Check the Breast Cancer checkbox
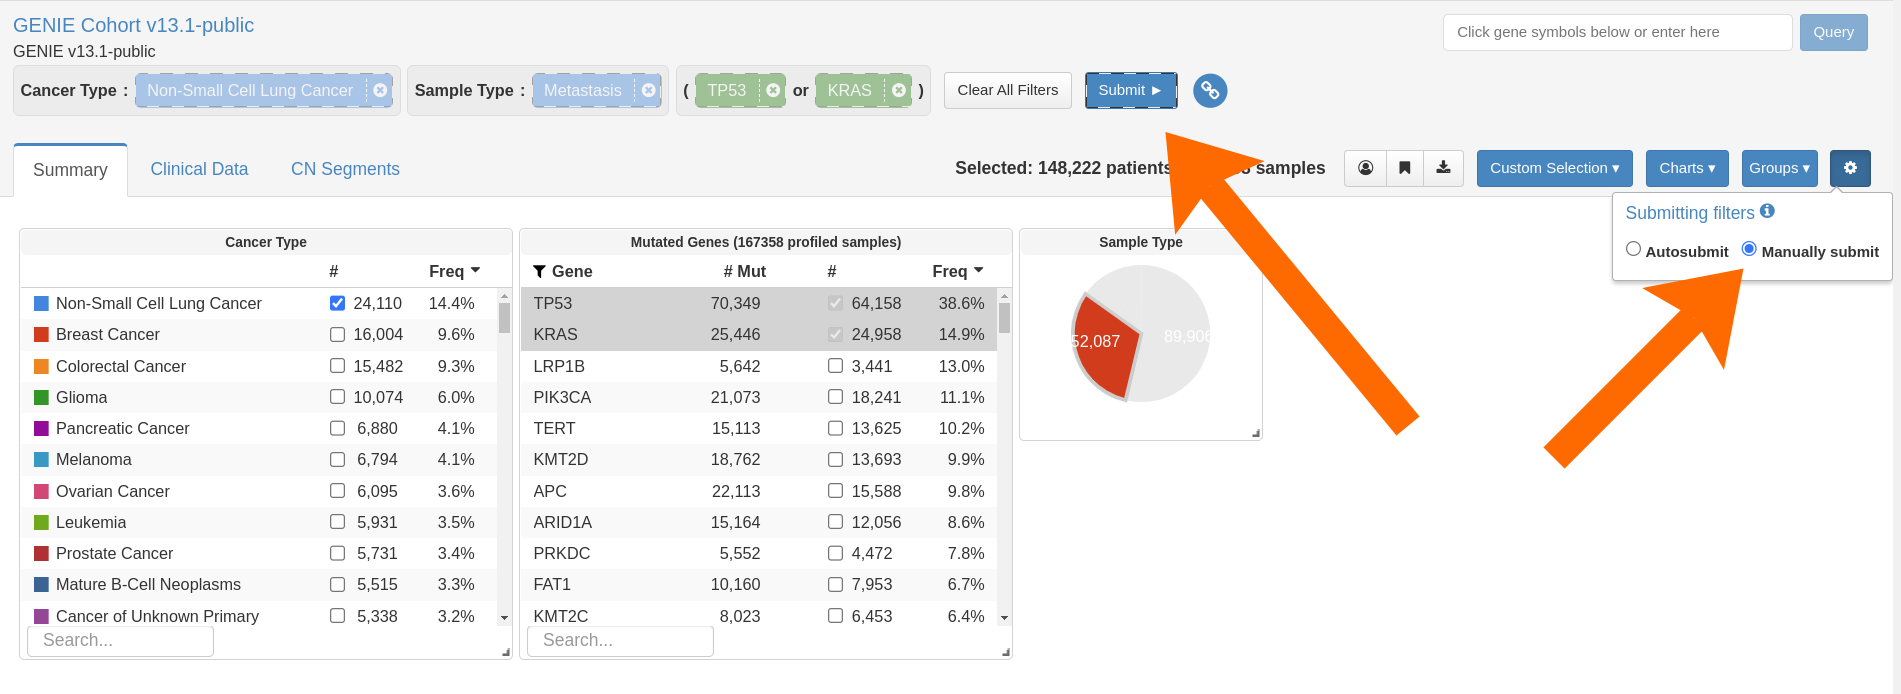1901x694 pixels. click(x=337, y=335)
